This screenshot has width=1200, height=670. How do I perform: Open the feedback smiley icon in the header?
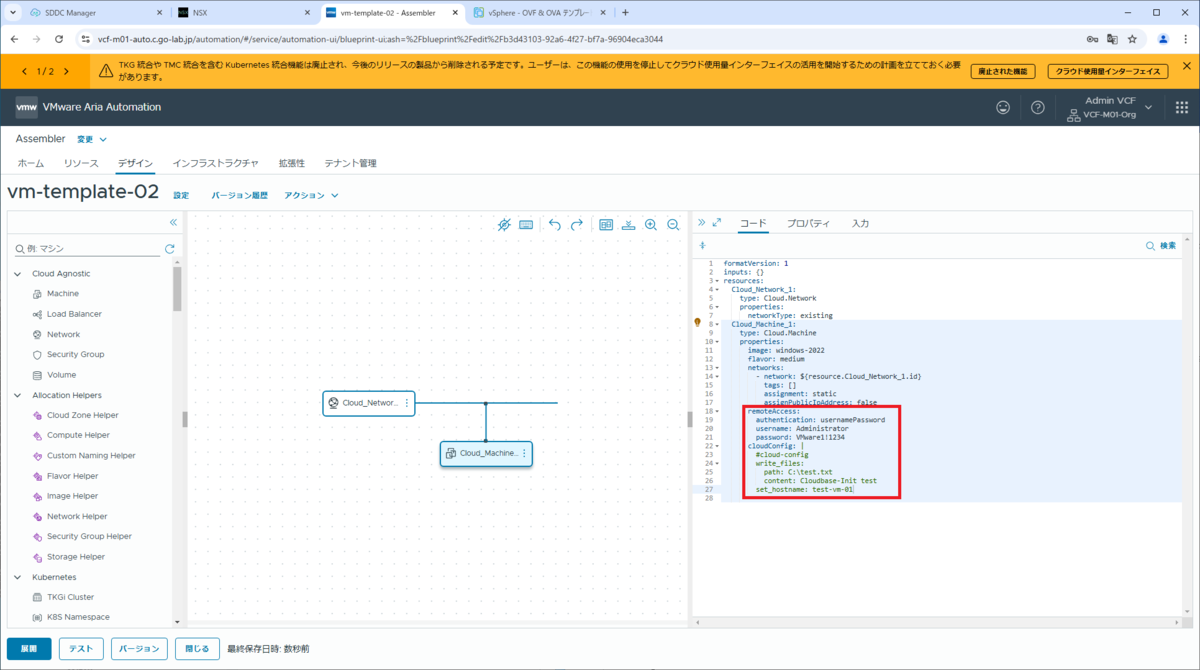click(x=1003, y=107)
